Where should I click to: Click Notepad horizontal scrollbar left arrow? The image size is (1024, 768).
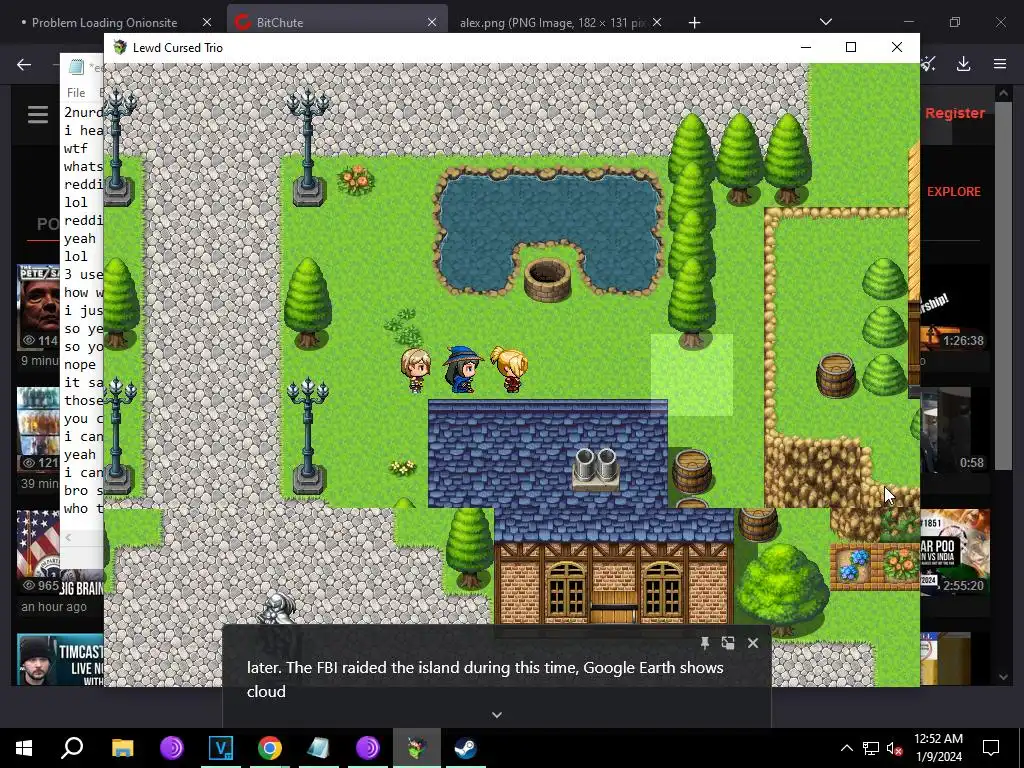pyautogui.click(x=69, y=537)
